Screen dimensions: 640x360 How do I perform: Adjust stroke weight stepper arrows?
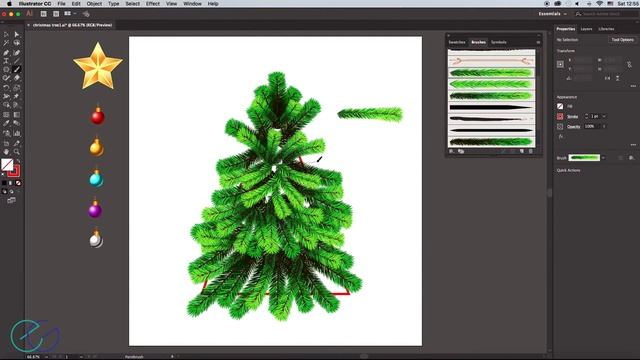point(586,116)
